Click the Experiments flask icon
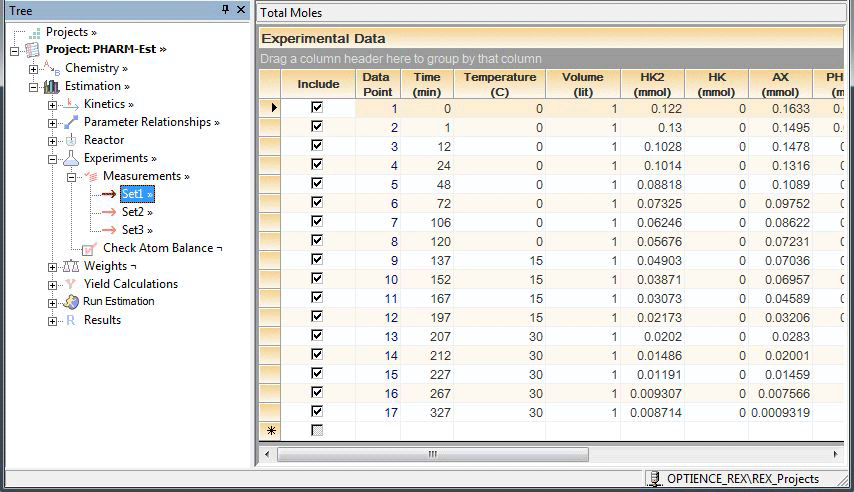Viewport: 854px width, 492px height. pos(71,158)
